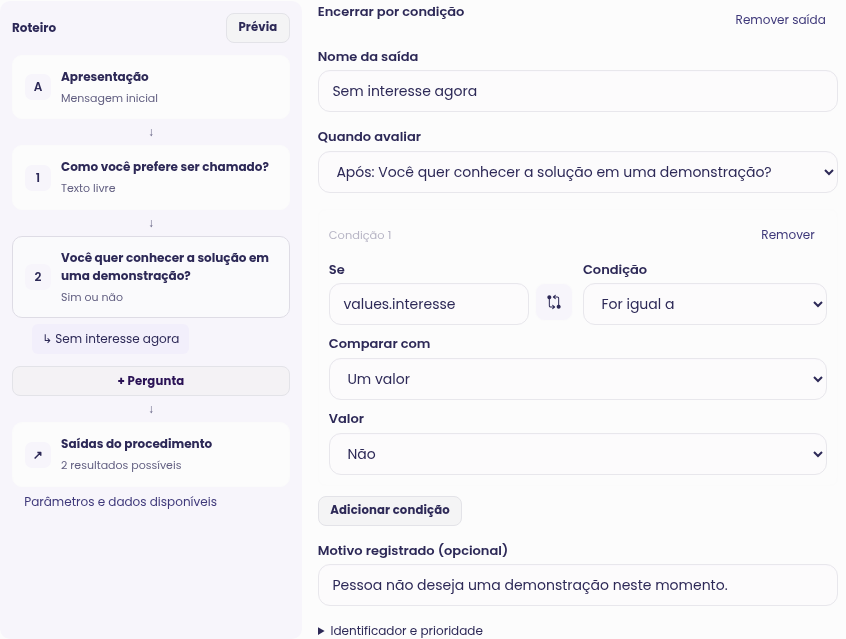Focus the 'Nome da saída' input field
The width and height of the screenshot is (846, 639).
pos(578,91)
